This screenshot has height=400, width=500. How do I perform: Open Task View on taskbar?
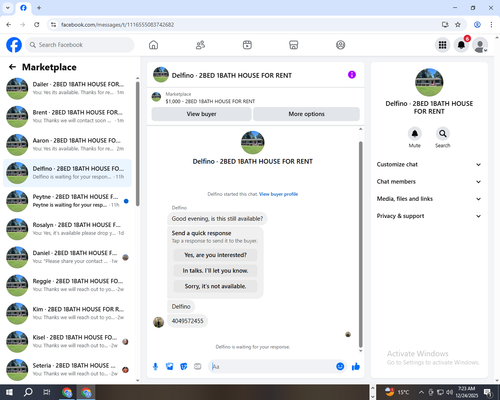click(47, 392)
